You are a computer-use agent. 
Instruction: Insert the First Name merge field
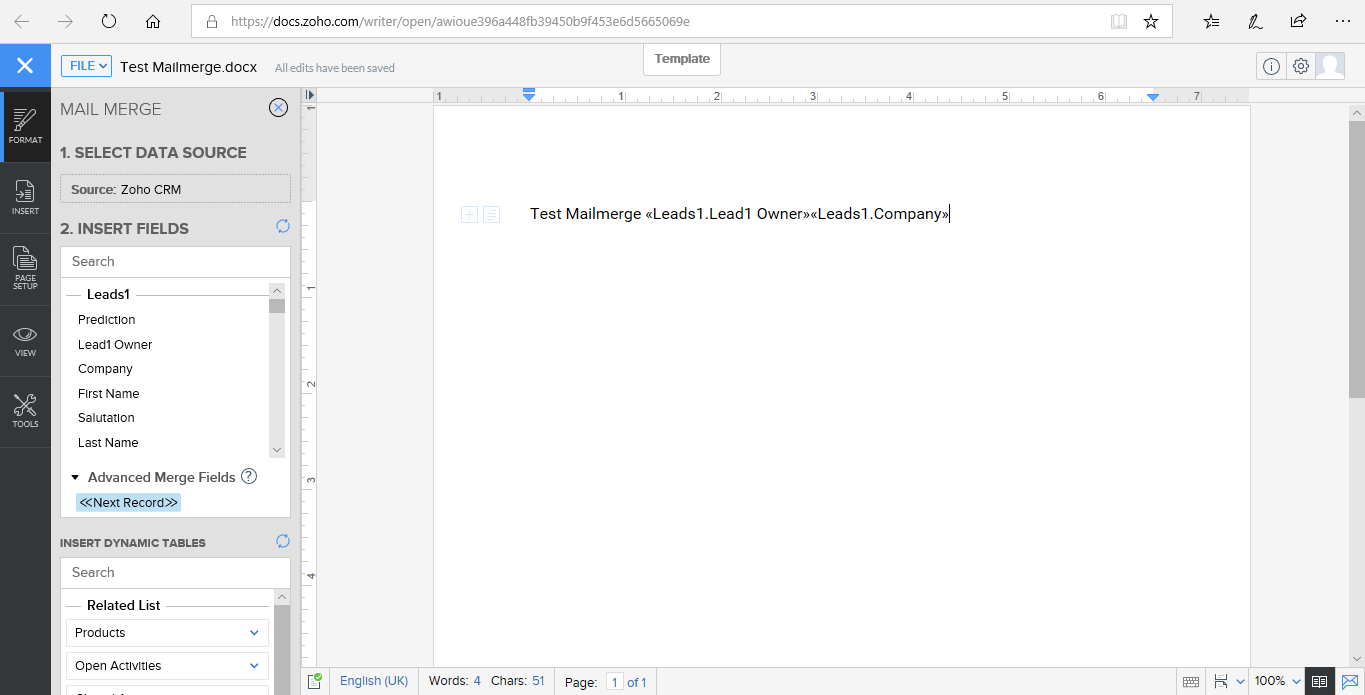tap(109, 394)
